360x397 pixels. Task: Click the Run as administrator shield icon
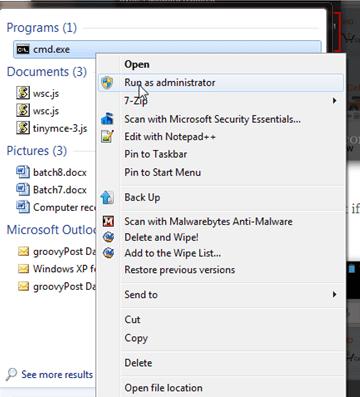pos(107,82)
